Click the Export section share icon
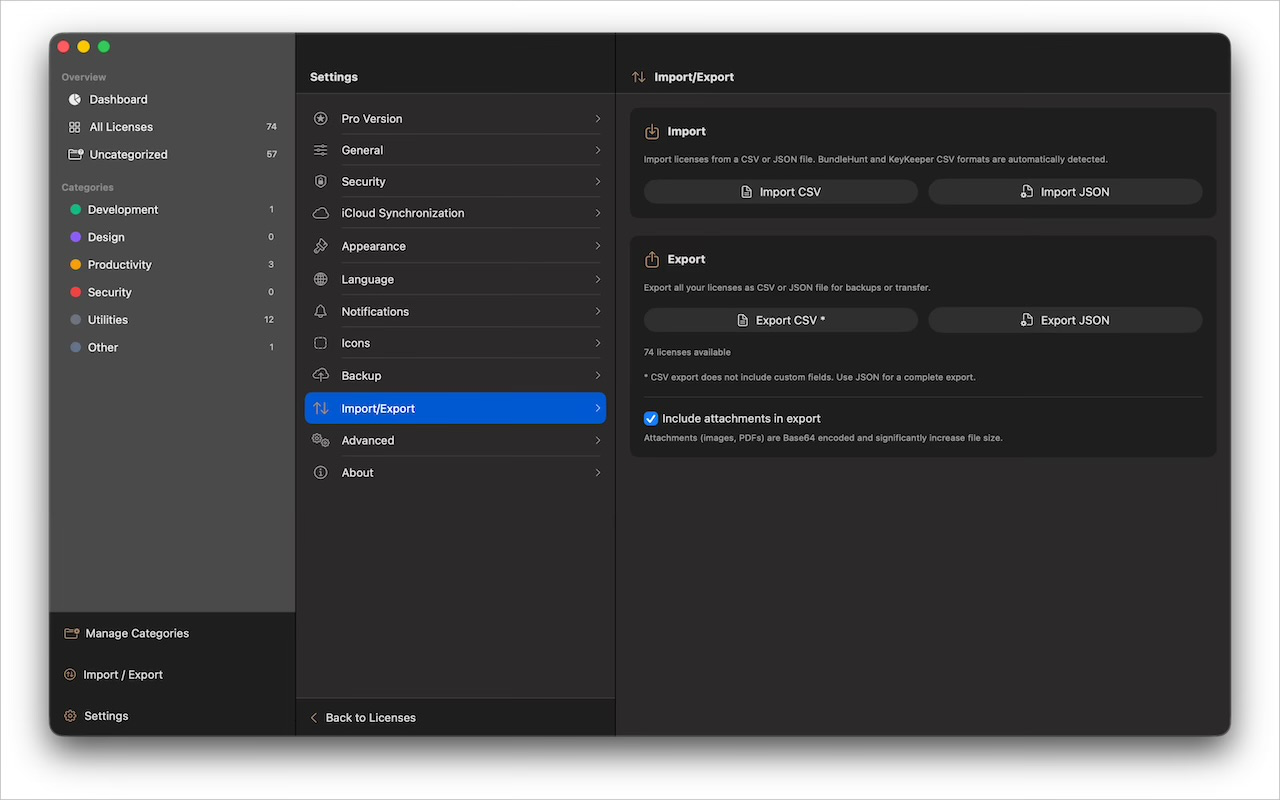 pyautogui.click(x=652, y=259)
